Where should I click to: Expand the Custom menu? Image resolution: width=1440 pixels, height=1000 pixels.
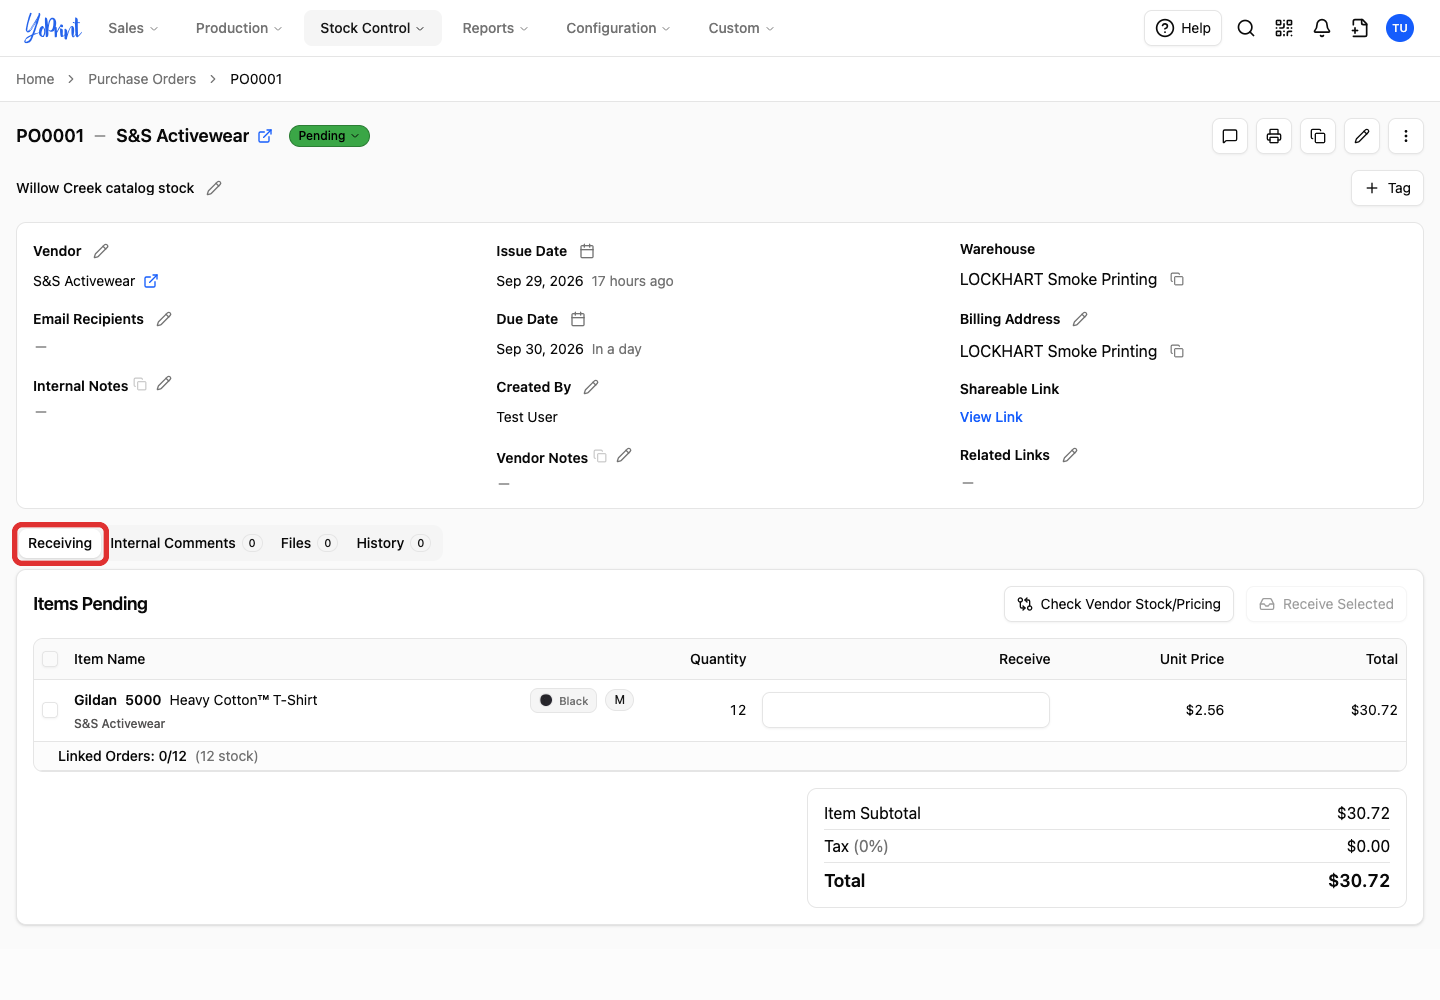[x=742, y=28]
